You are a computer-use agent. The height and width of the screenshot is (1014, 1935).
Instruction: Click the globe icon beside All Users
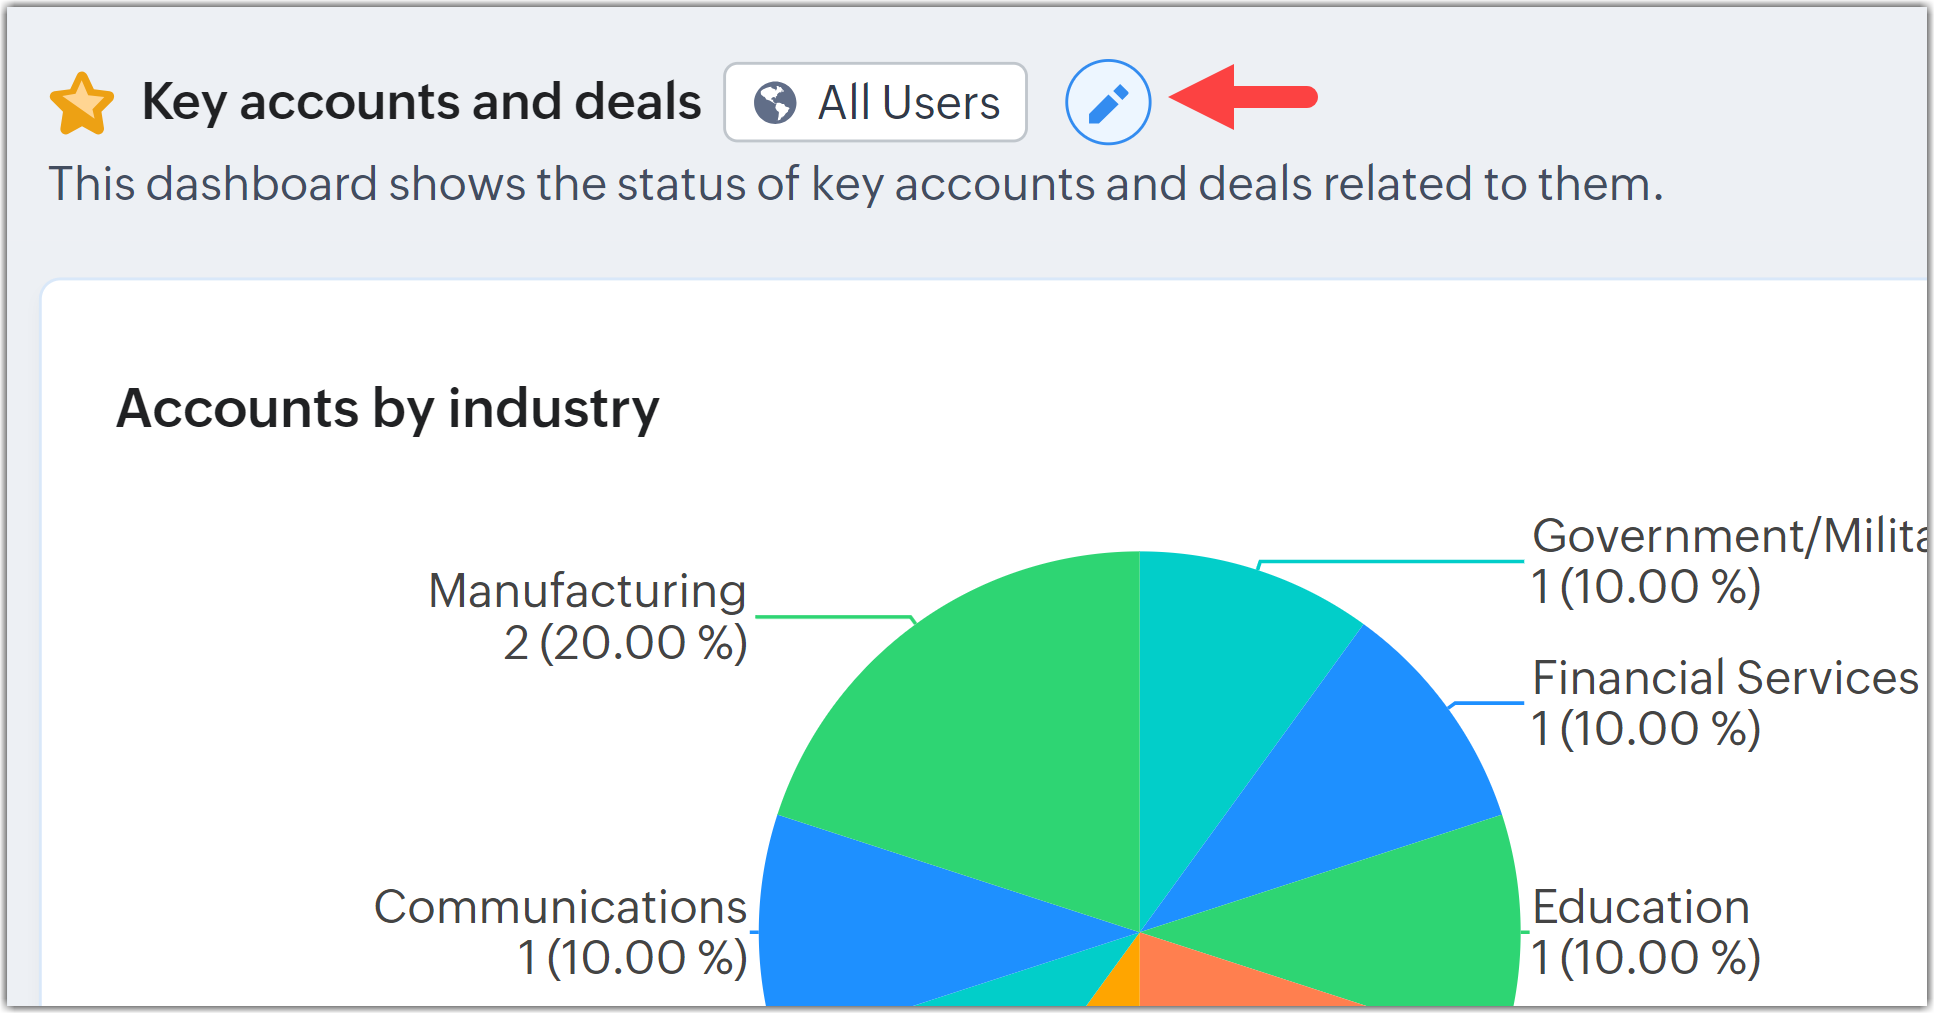[775, 103]
